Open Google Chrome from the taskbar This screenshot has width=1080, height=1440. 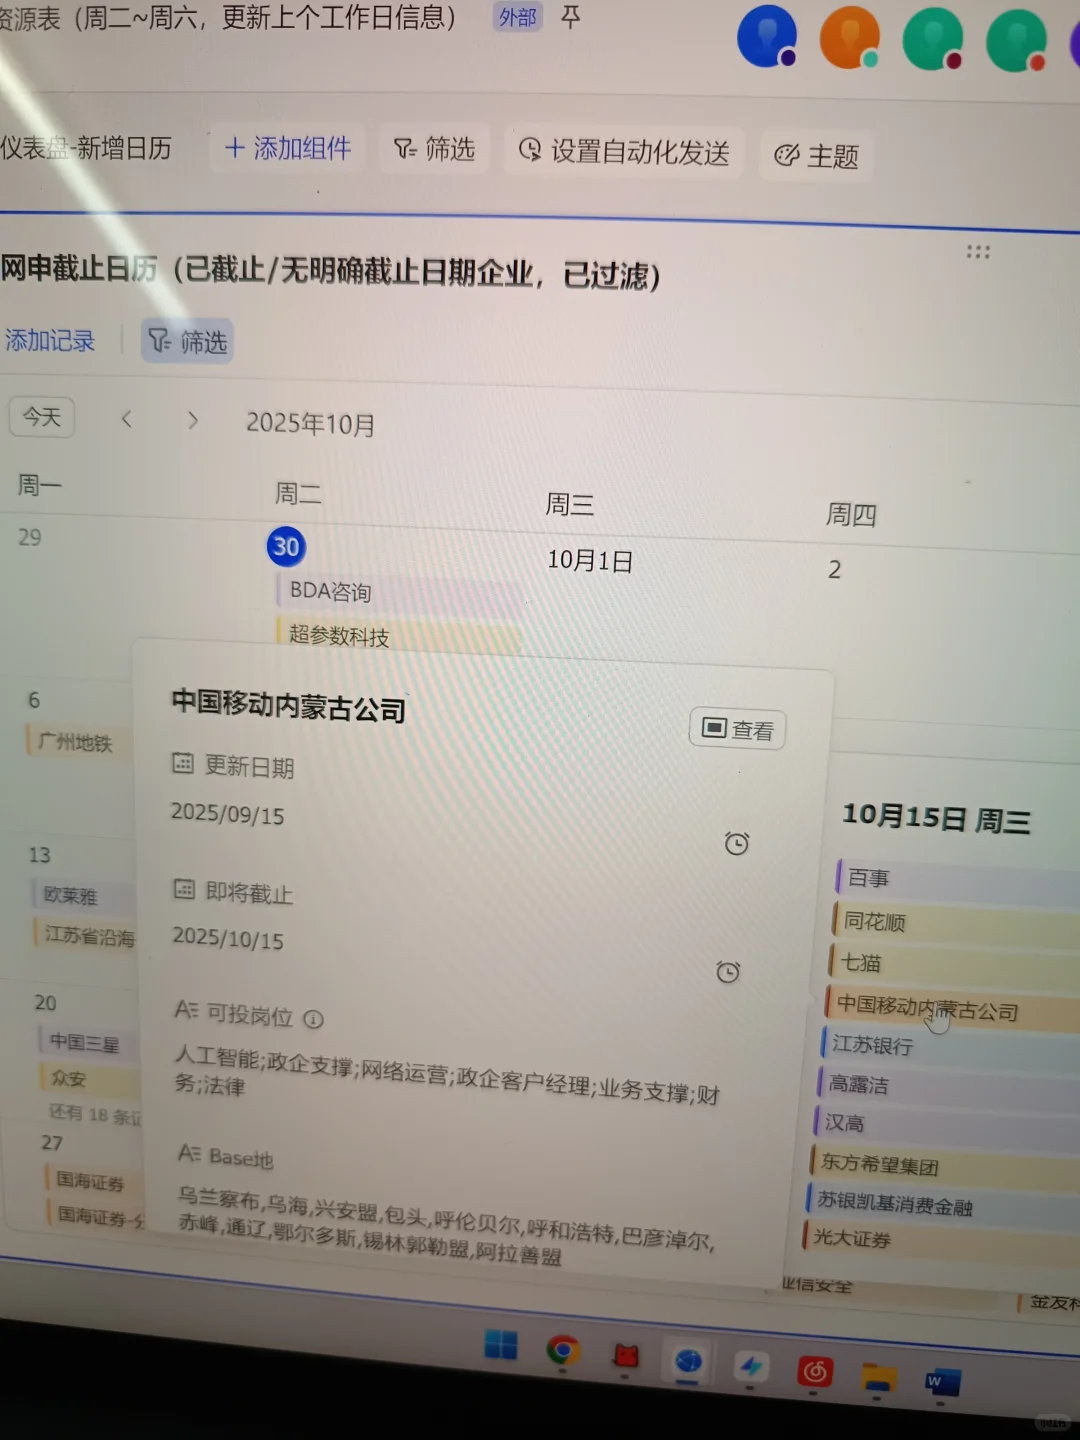point(563,1352)
